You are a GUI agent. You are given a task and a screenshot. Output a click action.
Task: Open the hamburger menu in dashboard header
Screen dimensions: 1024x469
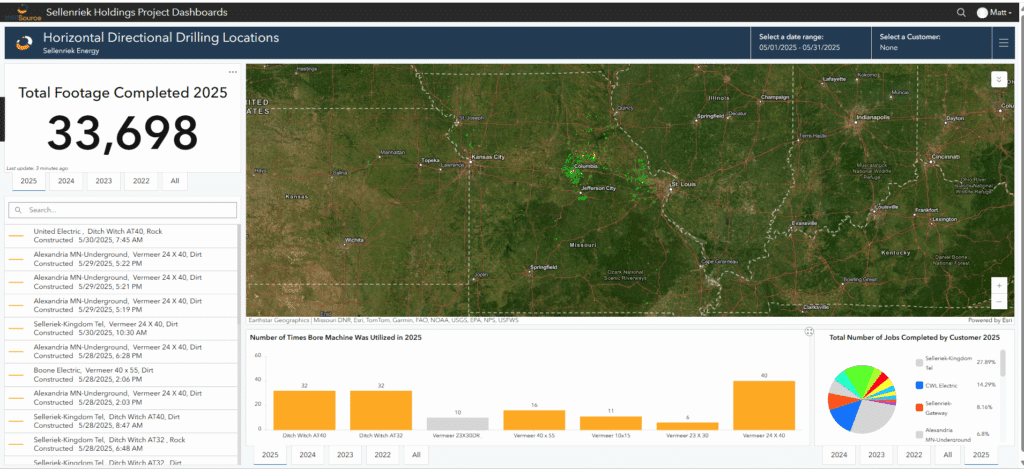[x=1004, y=43]
